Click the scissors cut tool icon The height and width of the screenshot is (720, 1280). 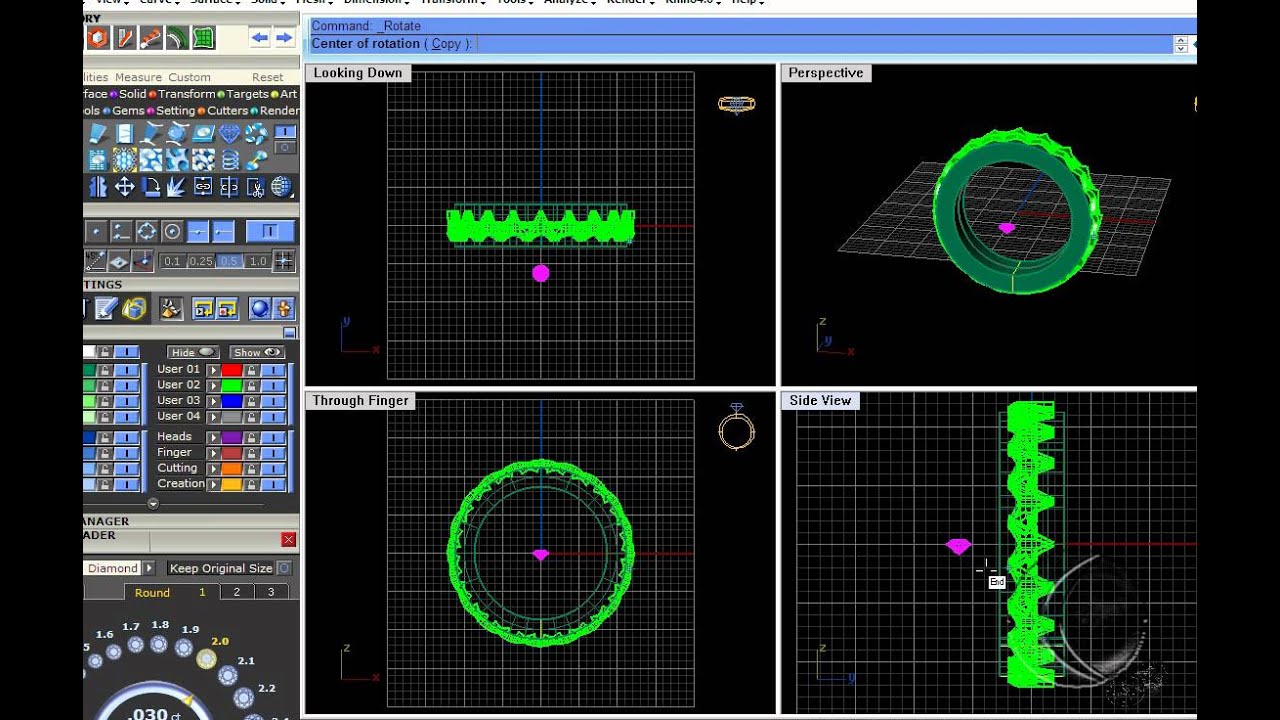pyautogui.click(x=255, y=186)
